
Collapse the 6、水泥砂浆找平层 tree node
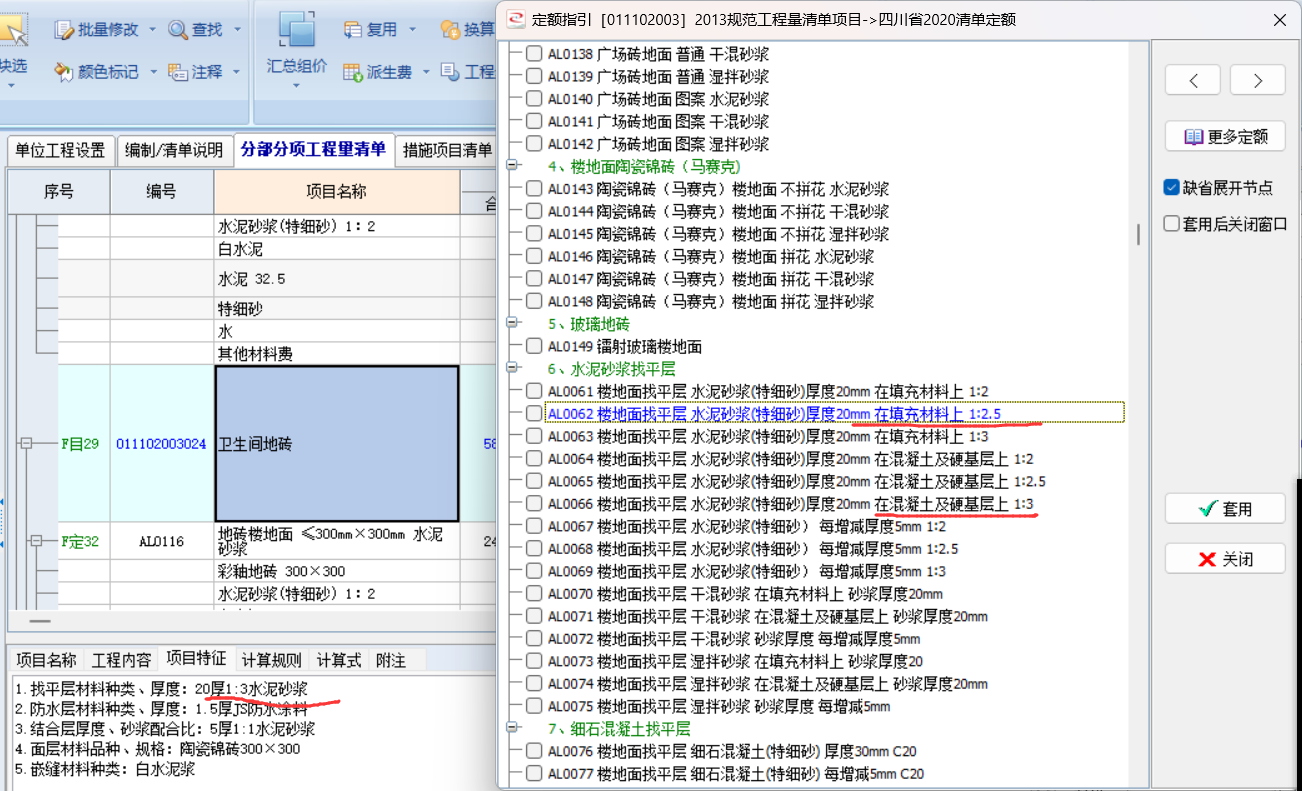(514, 369)
